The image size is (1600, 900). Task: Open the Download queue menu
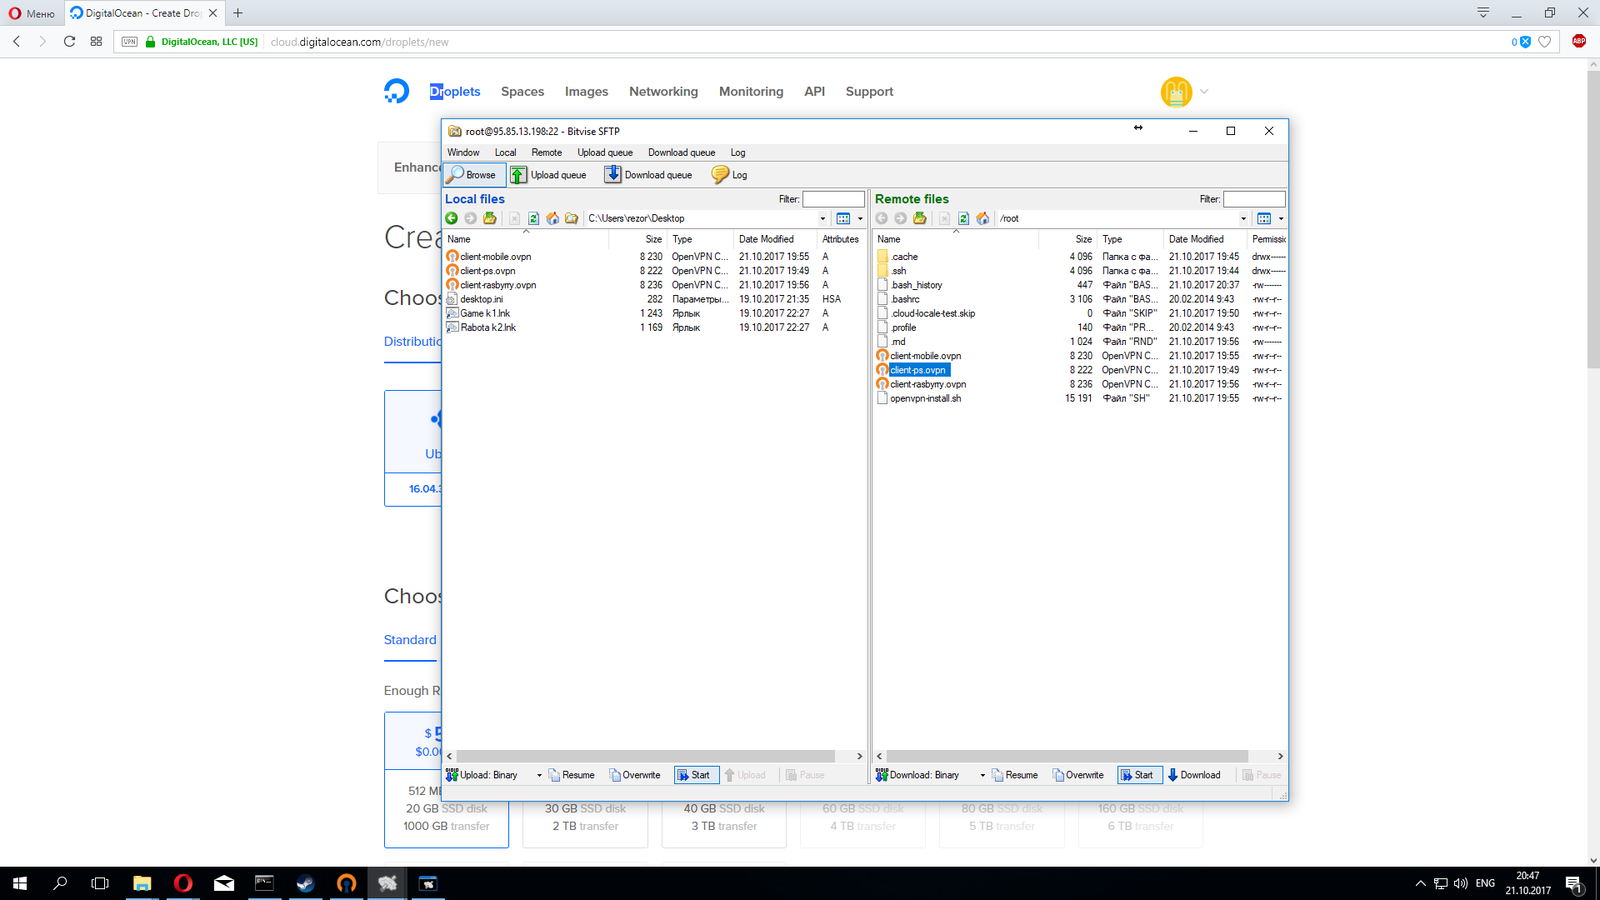coord(681,153)
